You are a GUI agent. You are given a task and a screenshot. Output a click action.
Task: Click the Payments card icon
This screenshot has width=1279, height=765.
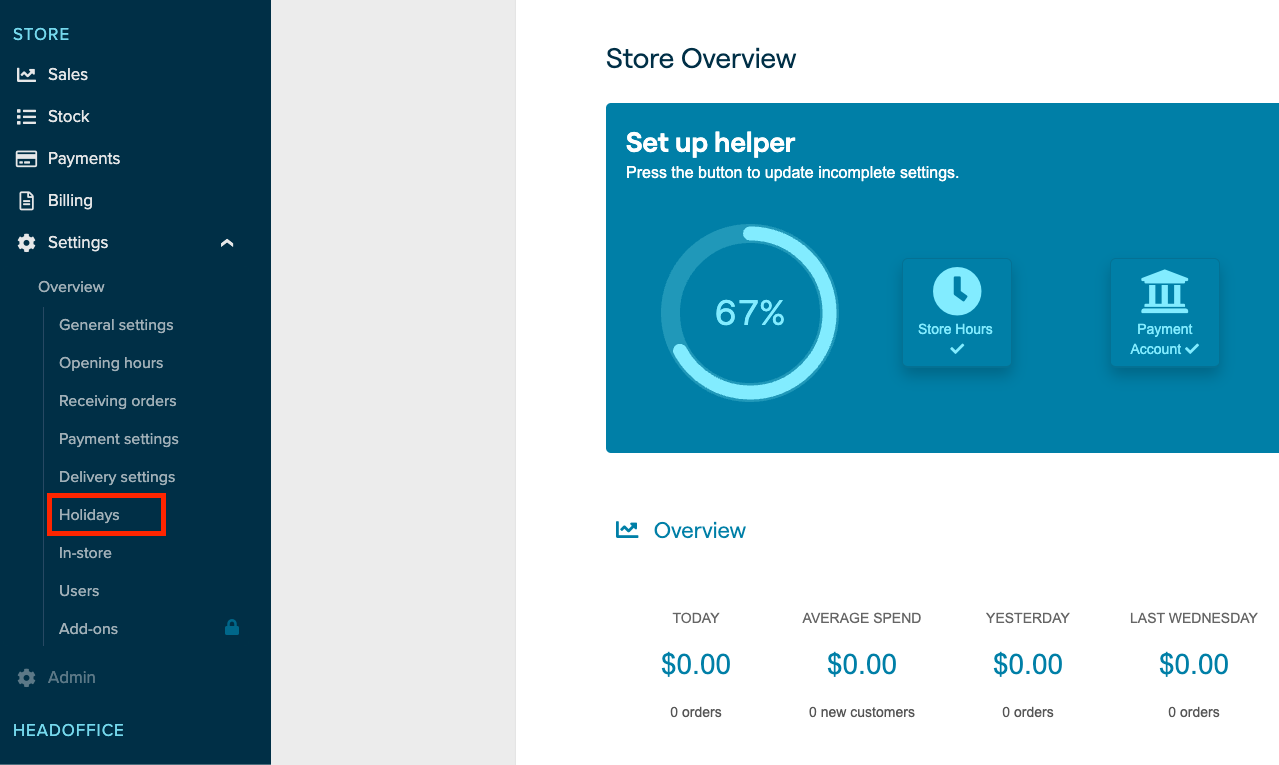[25, 158]
